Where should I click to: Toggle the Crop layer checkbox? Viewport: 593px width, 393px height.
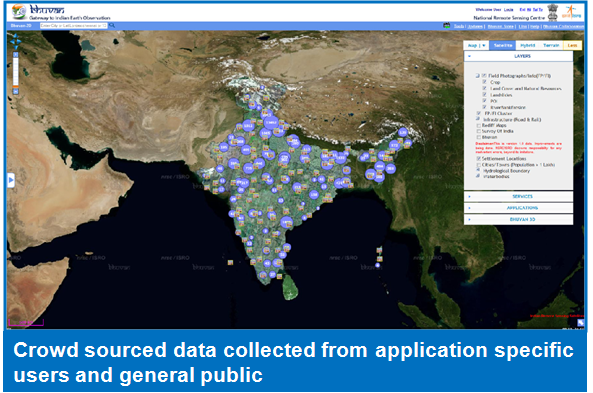coord(484,82)
